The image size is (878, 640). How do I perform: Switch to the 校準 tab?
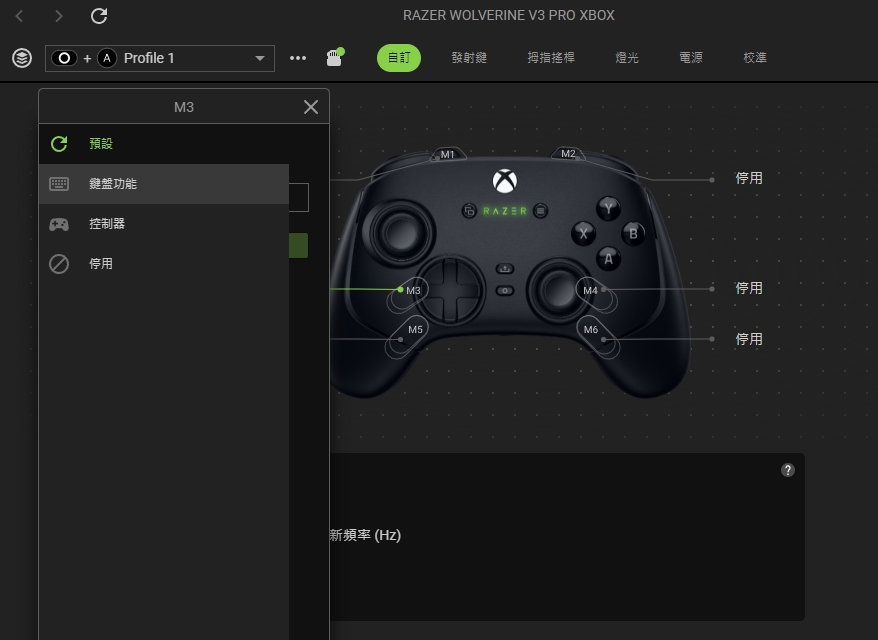coord(755,58)
